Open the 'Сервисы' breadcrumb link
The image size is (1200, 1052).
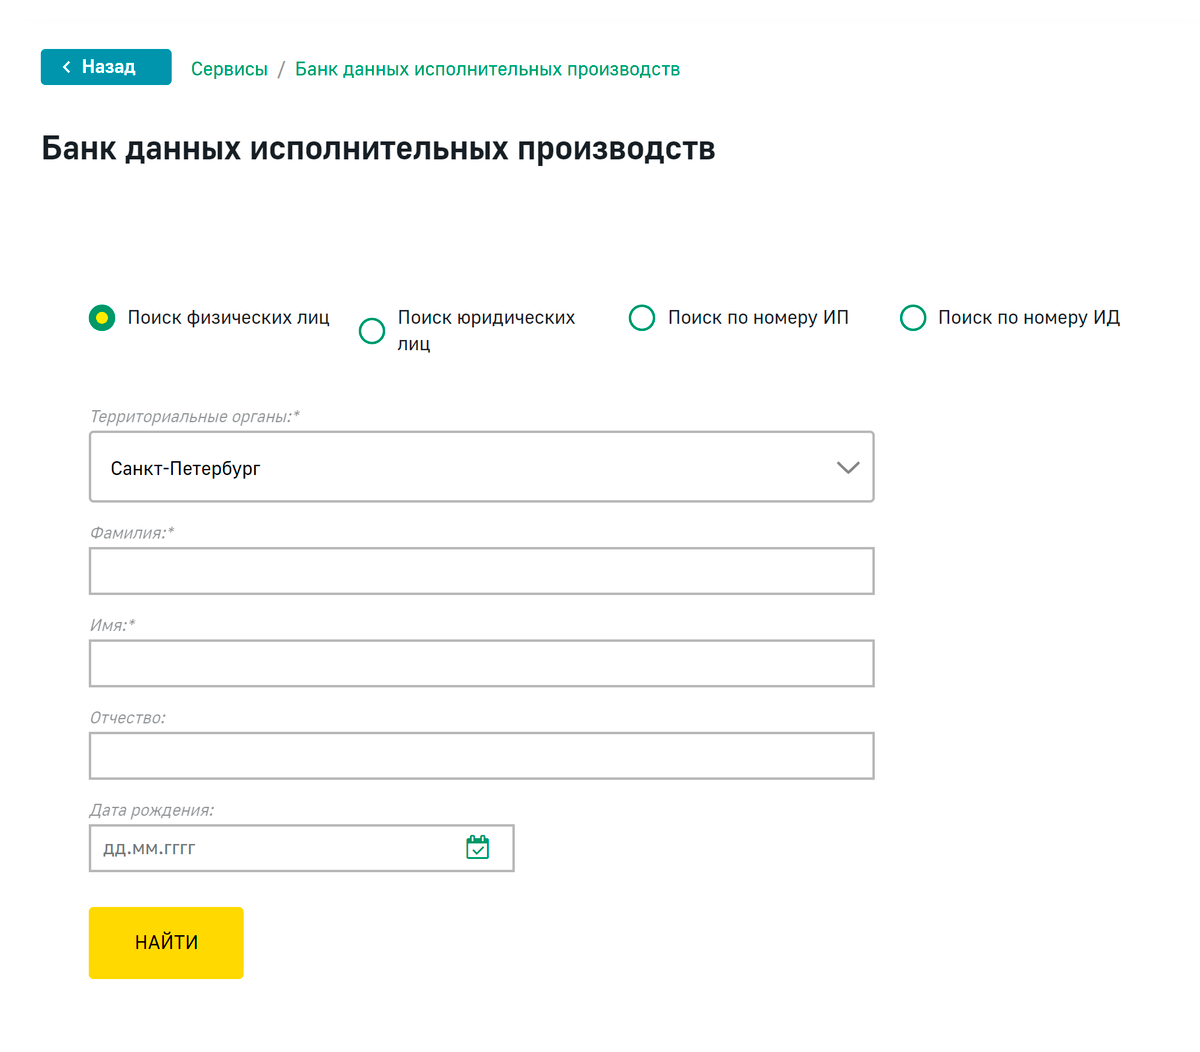(x=229, y=69)
